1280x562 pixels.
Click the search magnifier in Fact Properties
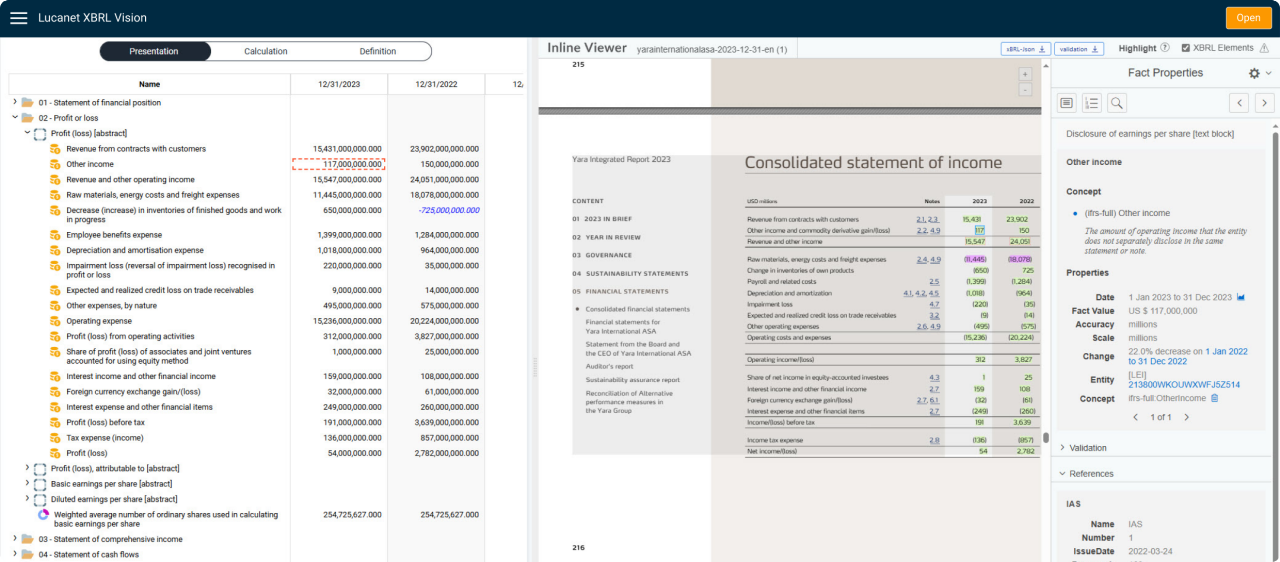point(1117,103)
